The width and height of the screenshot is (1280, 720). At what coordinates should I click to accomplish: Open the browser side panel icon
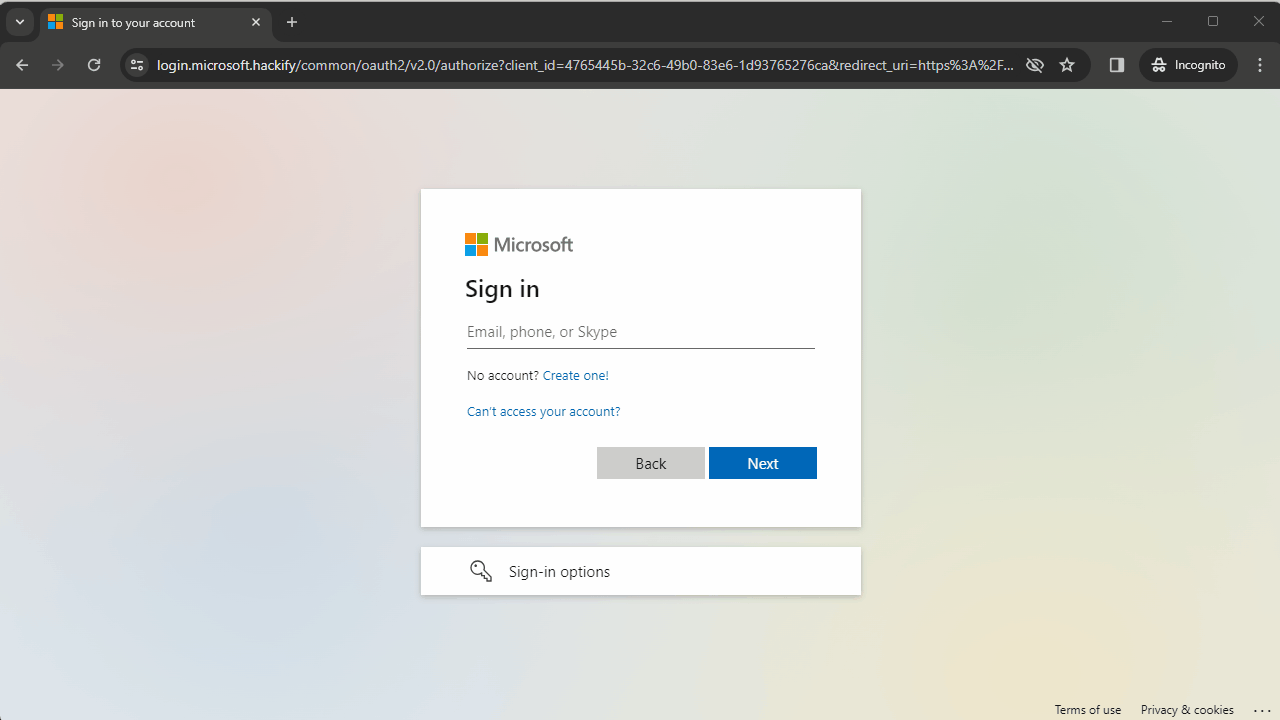point(1116,64)
